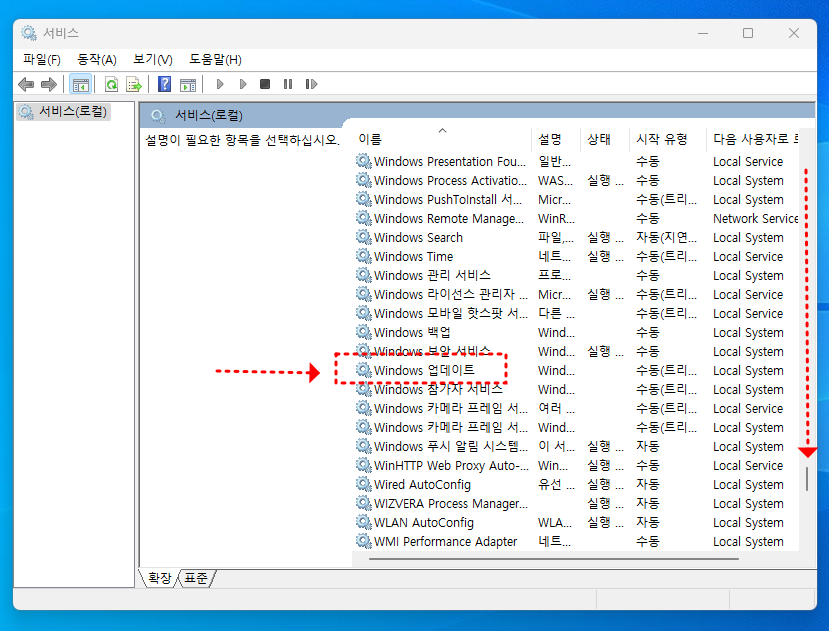The width and height of the screenshot is (829, 631).
Task: Switch to the 표준 tab
Action: 196,578
